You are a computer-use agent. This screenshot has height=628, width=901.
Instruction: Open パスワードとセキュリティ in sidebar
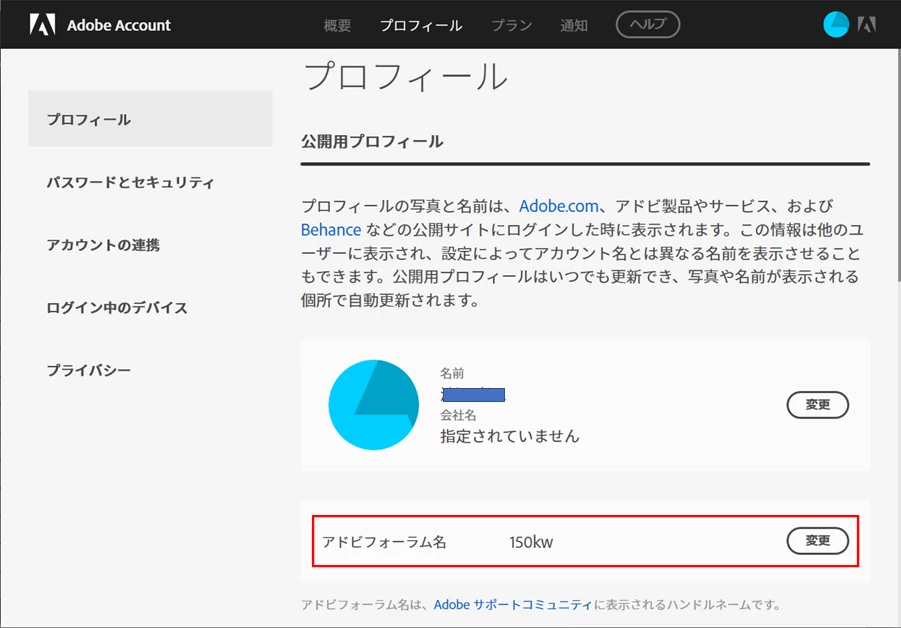point(130,182)
